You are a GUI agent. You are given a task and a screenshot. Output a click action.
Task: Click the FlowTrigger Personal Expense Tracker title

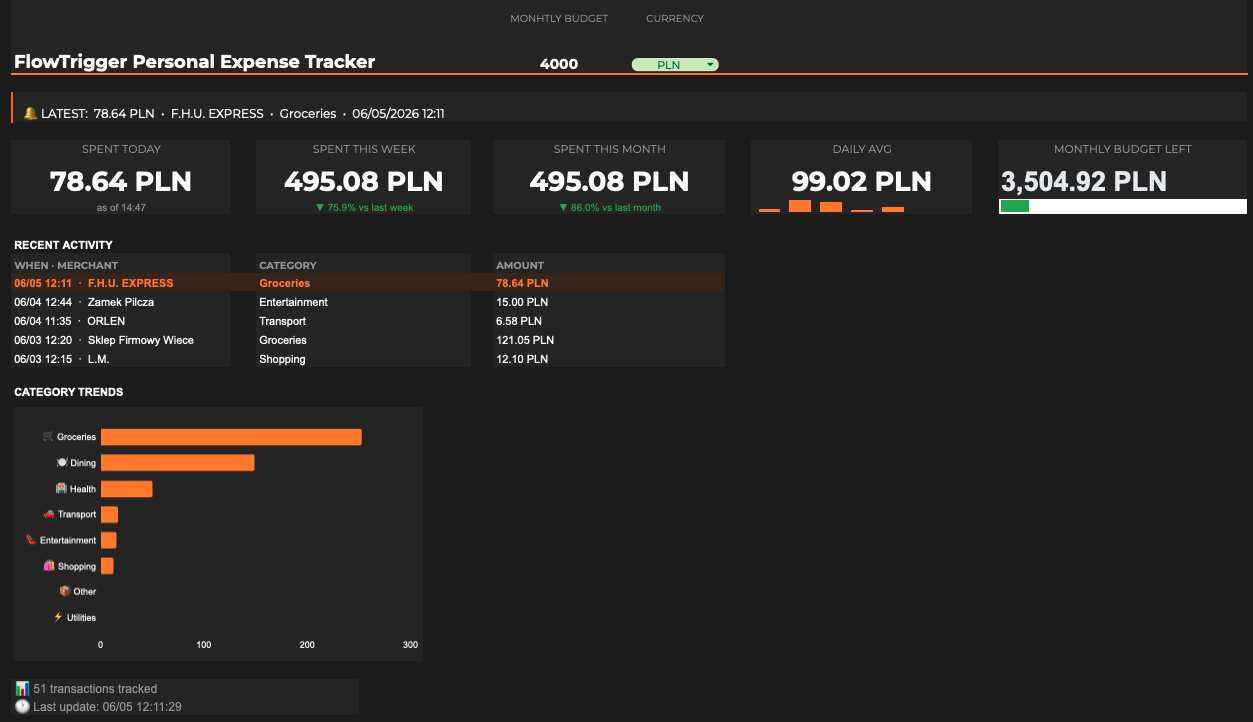tap(194, 62)
